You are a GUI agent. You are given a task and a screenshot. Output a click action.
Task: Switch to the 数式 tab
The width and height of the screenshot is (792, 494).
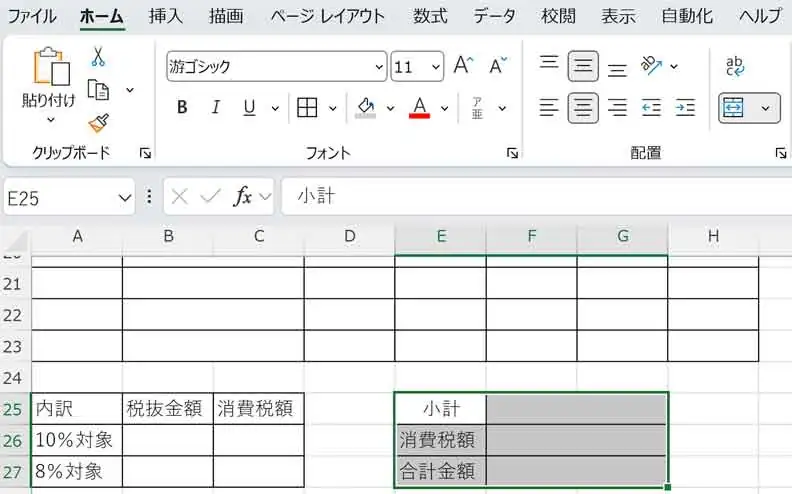430,16
